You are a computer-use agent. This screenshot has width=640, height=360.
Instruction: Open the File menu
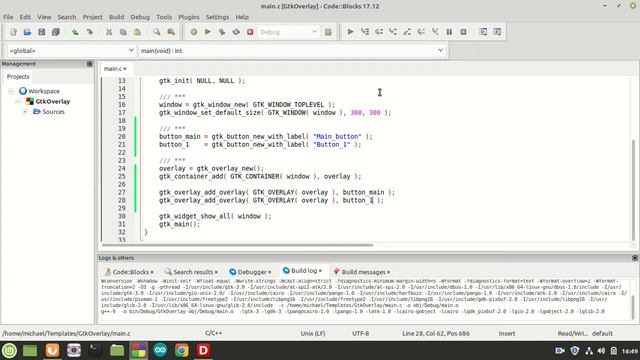tap(8, 17)
